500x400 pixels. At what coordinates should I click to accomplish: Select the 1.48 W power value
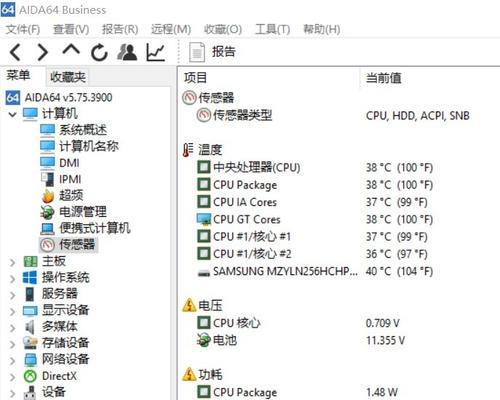pyautogui.click(x=382, y=392)
